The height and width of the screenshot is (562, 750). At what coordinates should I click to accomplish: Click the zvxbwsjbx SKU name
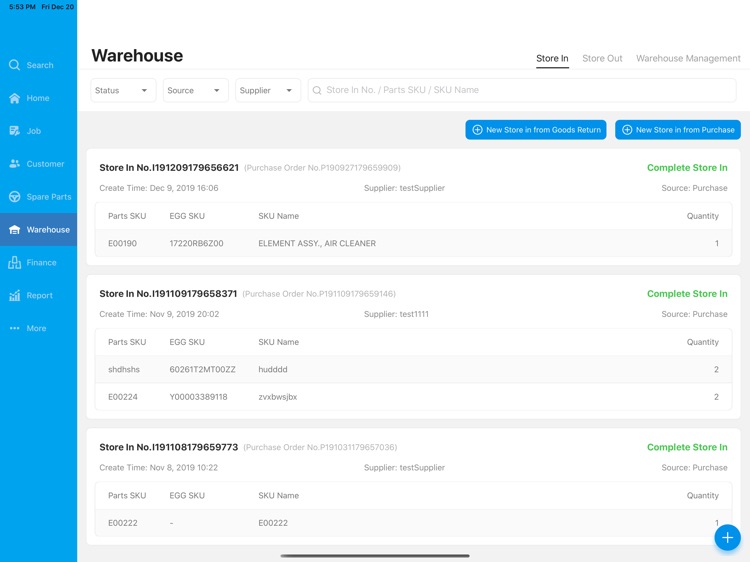click(x=277, y=397)
